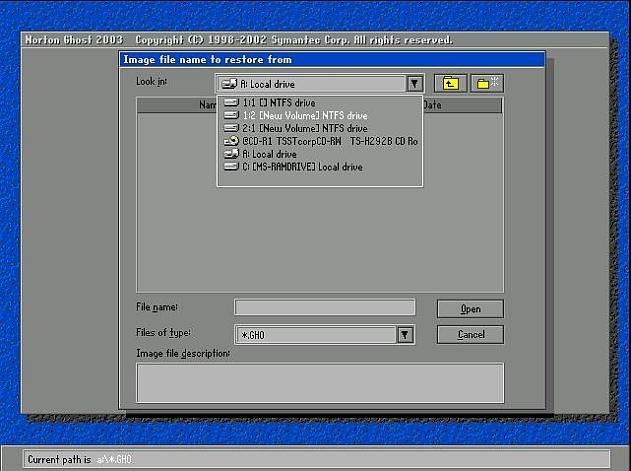Click floppy icon in Look in box
Image resolution: width=631 pixels, height=471 pixels.
click(x=229, y=84)
